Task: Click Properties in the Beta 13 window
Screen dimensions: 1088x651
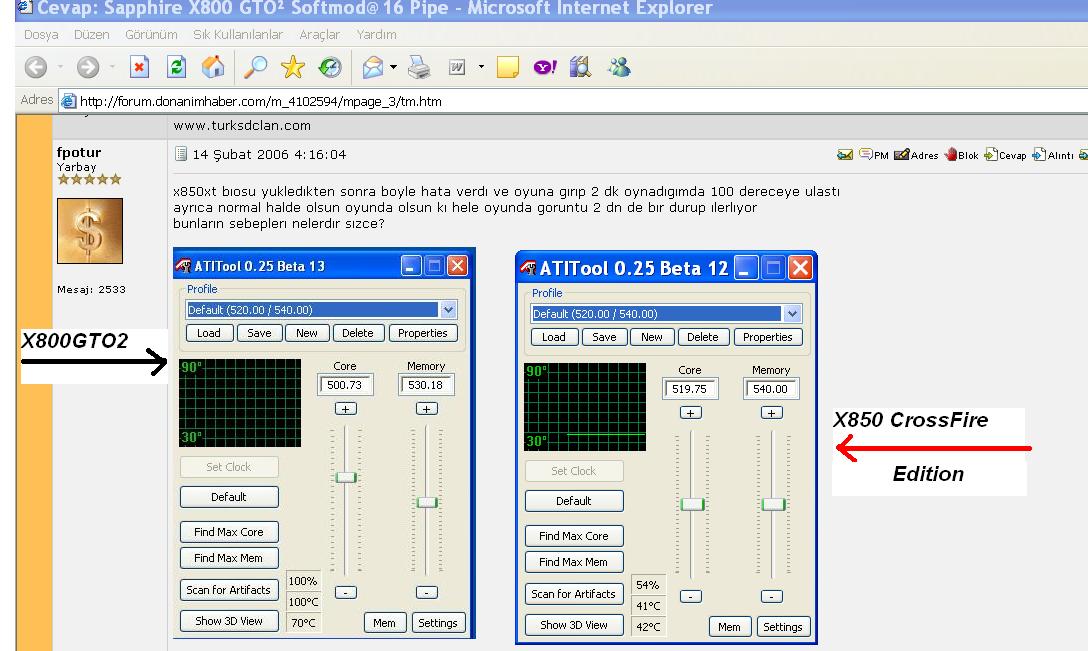Action: click(x=423, y=333)
